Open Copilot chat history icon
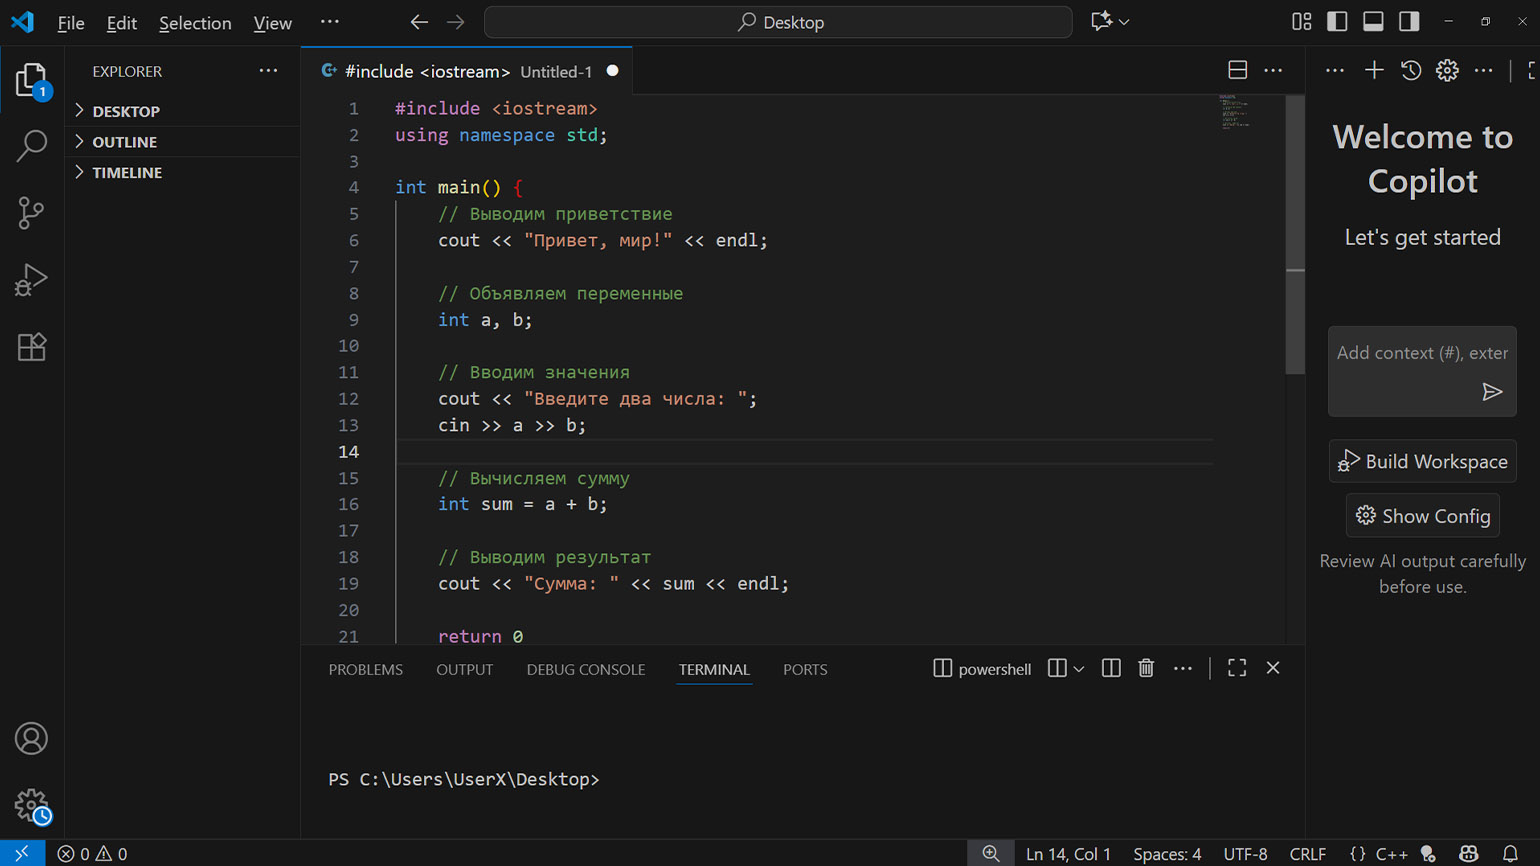 click(x=1410, y=71)
